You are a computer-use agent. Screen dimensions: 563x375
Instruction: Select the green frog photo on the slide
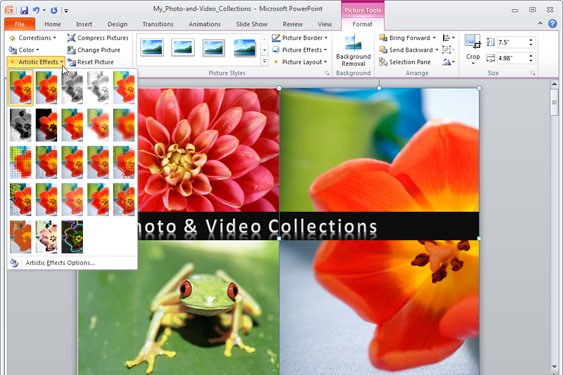pos(178,307)
